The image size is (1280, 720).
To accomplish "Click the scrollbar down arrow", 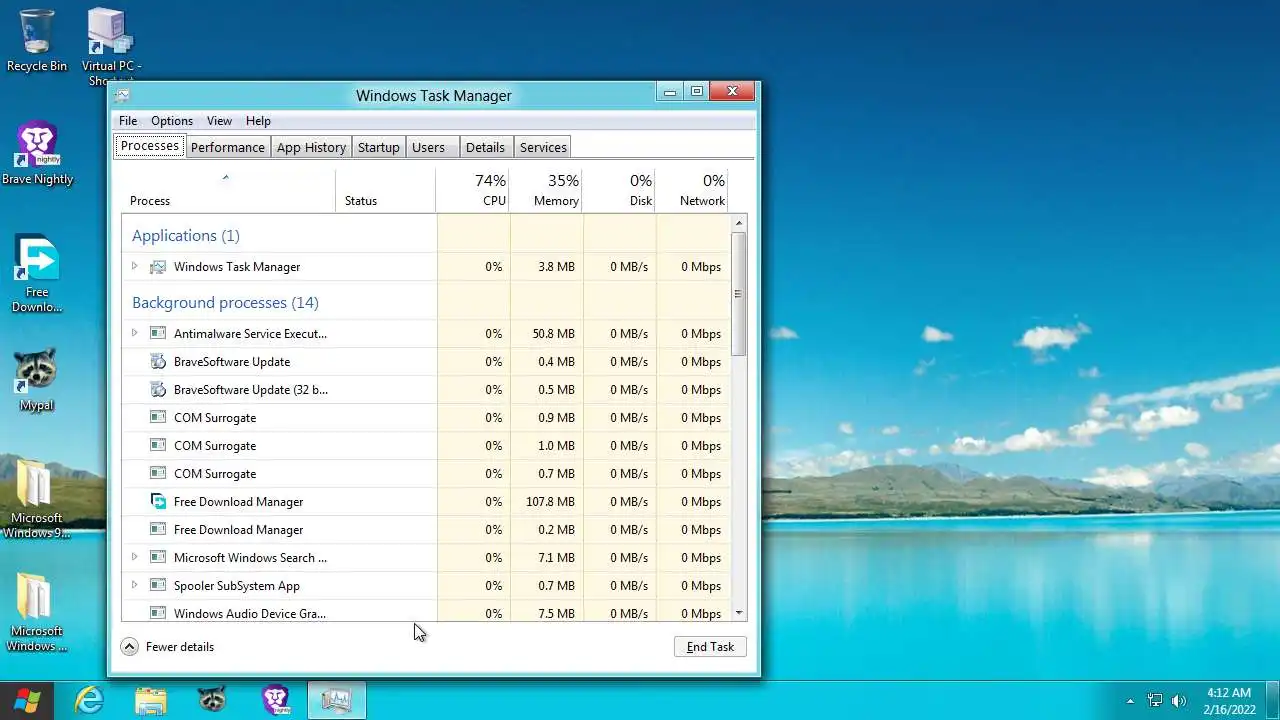I will pyautogui.click(x=739, y=613).
